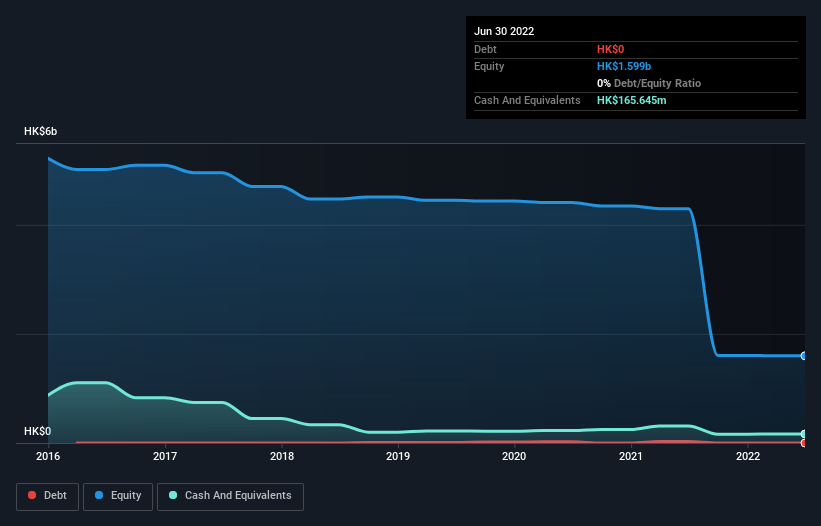Click the Debt row label in tooltip
This screenshot has width=821, height=526.
tap(485, 49)
